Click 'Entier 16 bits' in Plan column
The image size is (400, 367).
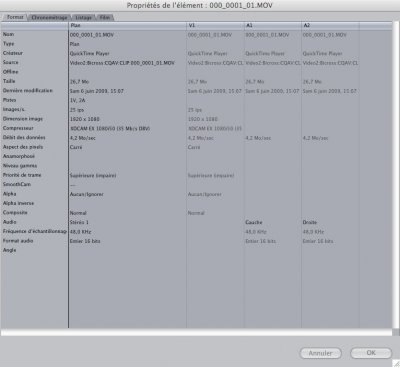[x=85, y=241]
